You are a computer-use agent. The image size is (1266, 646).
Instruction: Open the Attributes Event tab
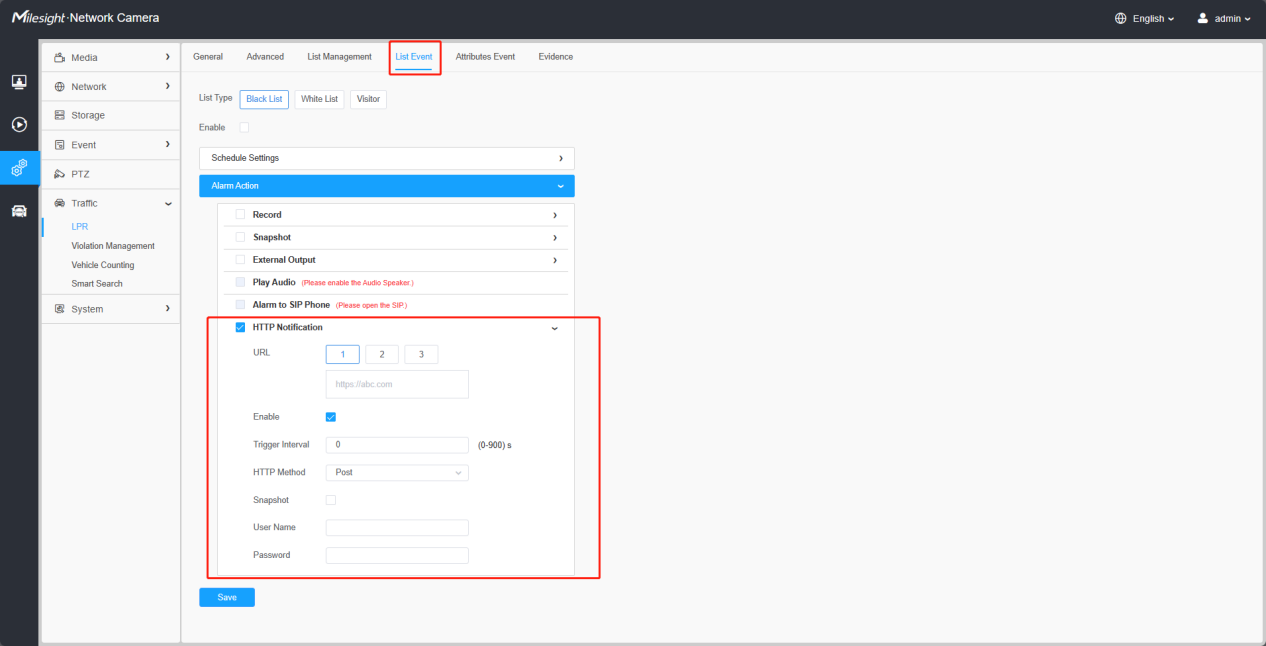(485, 57)
